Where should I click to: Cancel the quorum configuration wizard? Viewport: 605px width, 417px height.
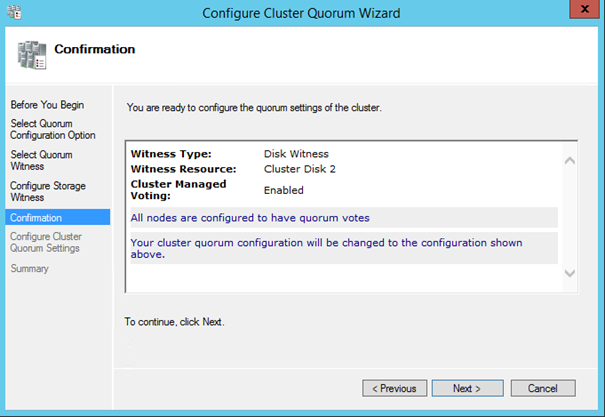pos(542,388)
